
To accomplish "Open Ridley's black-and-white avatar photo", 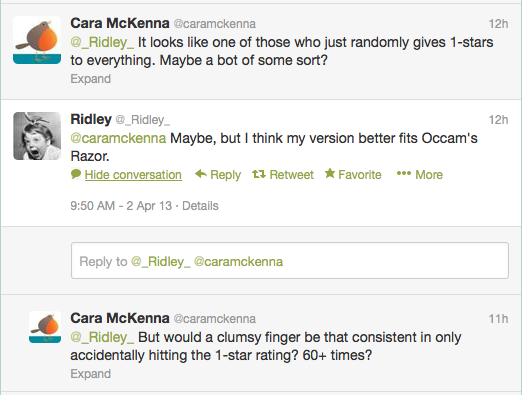I will point(37,136).
